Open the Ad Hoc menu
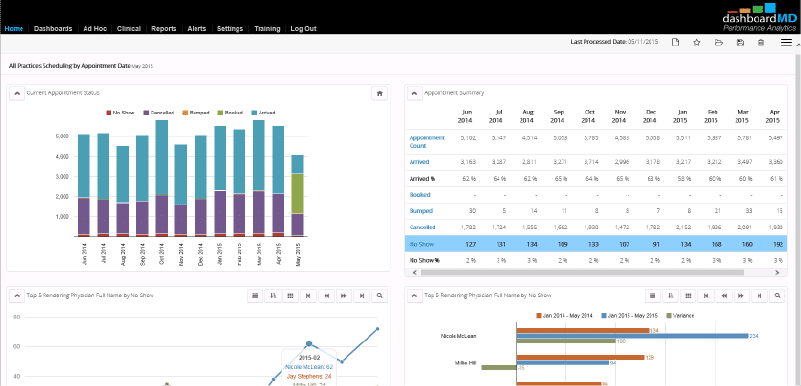Viewport: 801px width, 386px height. coord(95,29)
